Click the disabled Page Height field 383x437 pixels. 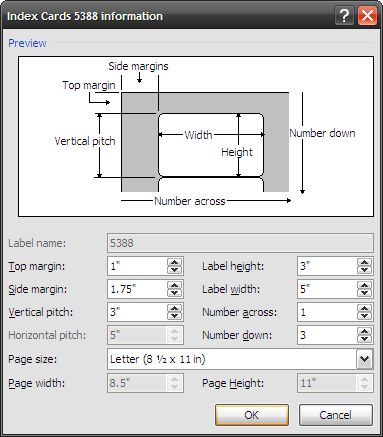(x=335, y=383)
